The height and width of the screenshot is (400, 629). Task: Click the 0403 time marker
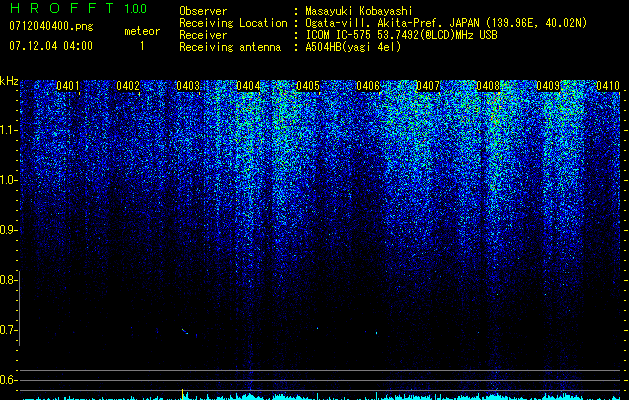pos(188,86)
